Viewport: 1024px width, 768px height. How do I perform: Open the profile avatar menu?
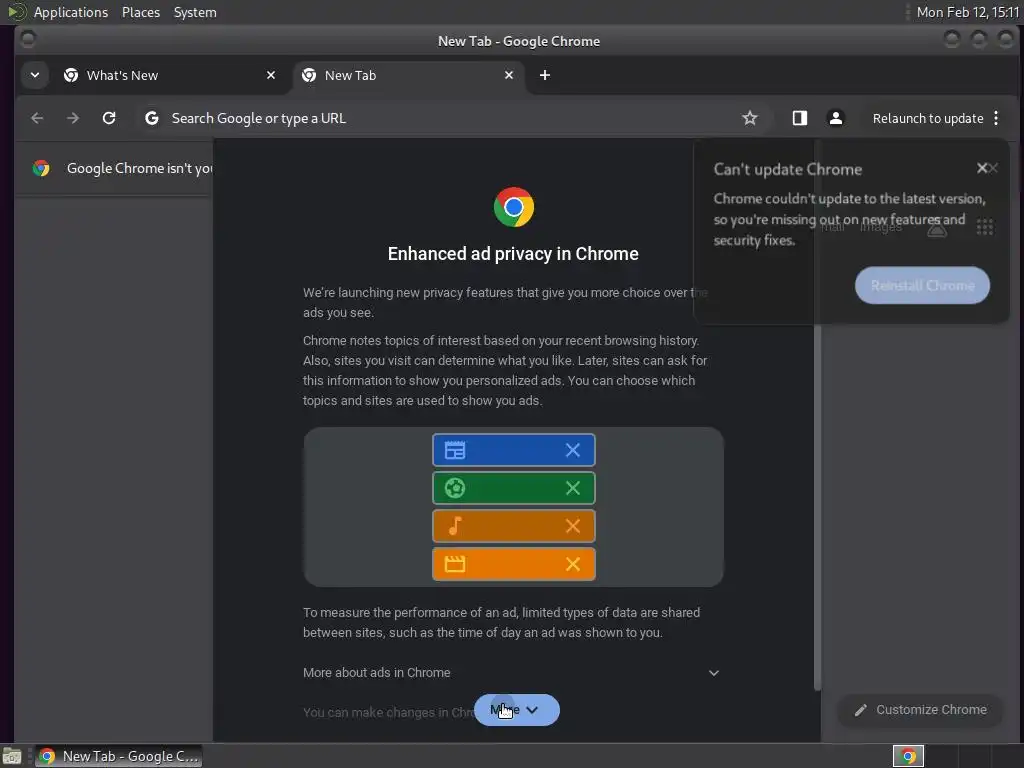coord(835,118)
